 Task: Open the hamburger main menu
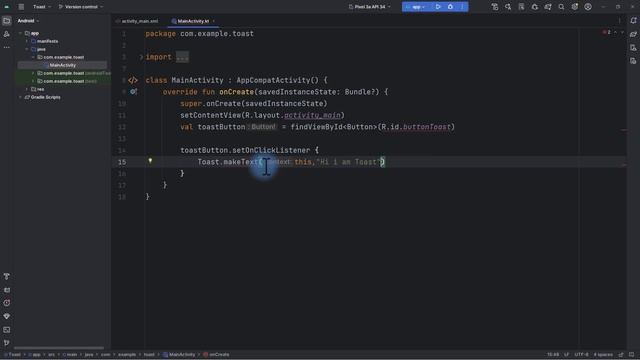tap(21, 7)
